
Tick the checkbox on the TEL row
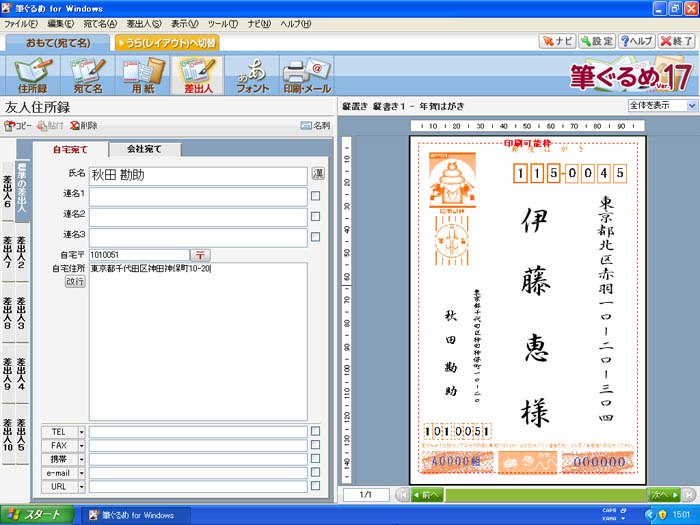coord(315,432)
